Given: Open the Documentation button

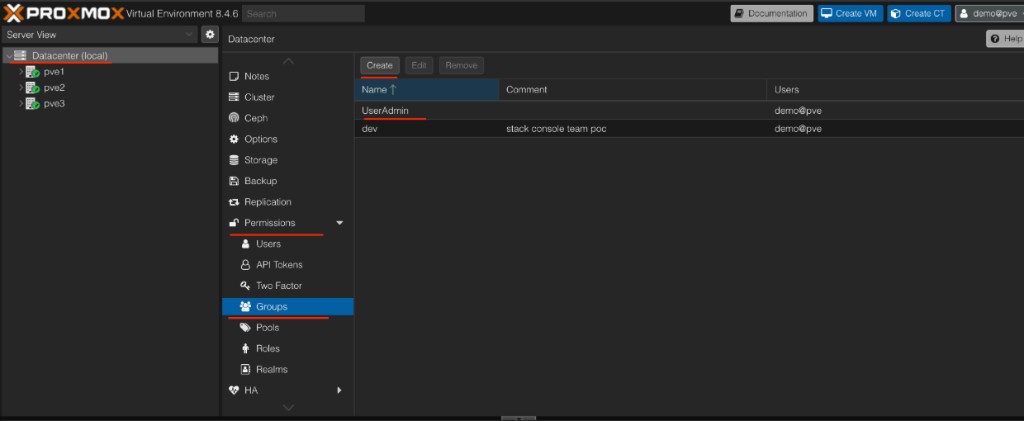Looking at the screenshot, I should pos(771,14).
